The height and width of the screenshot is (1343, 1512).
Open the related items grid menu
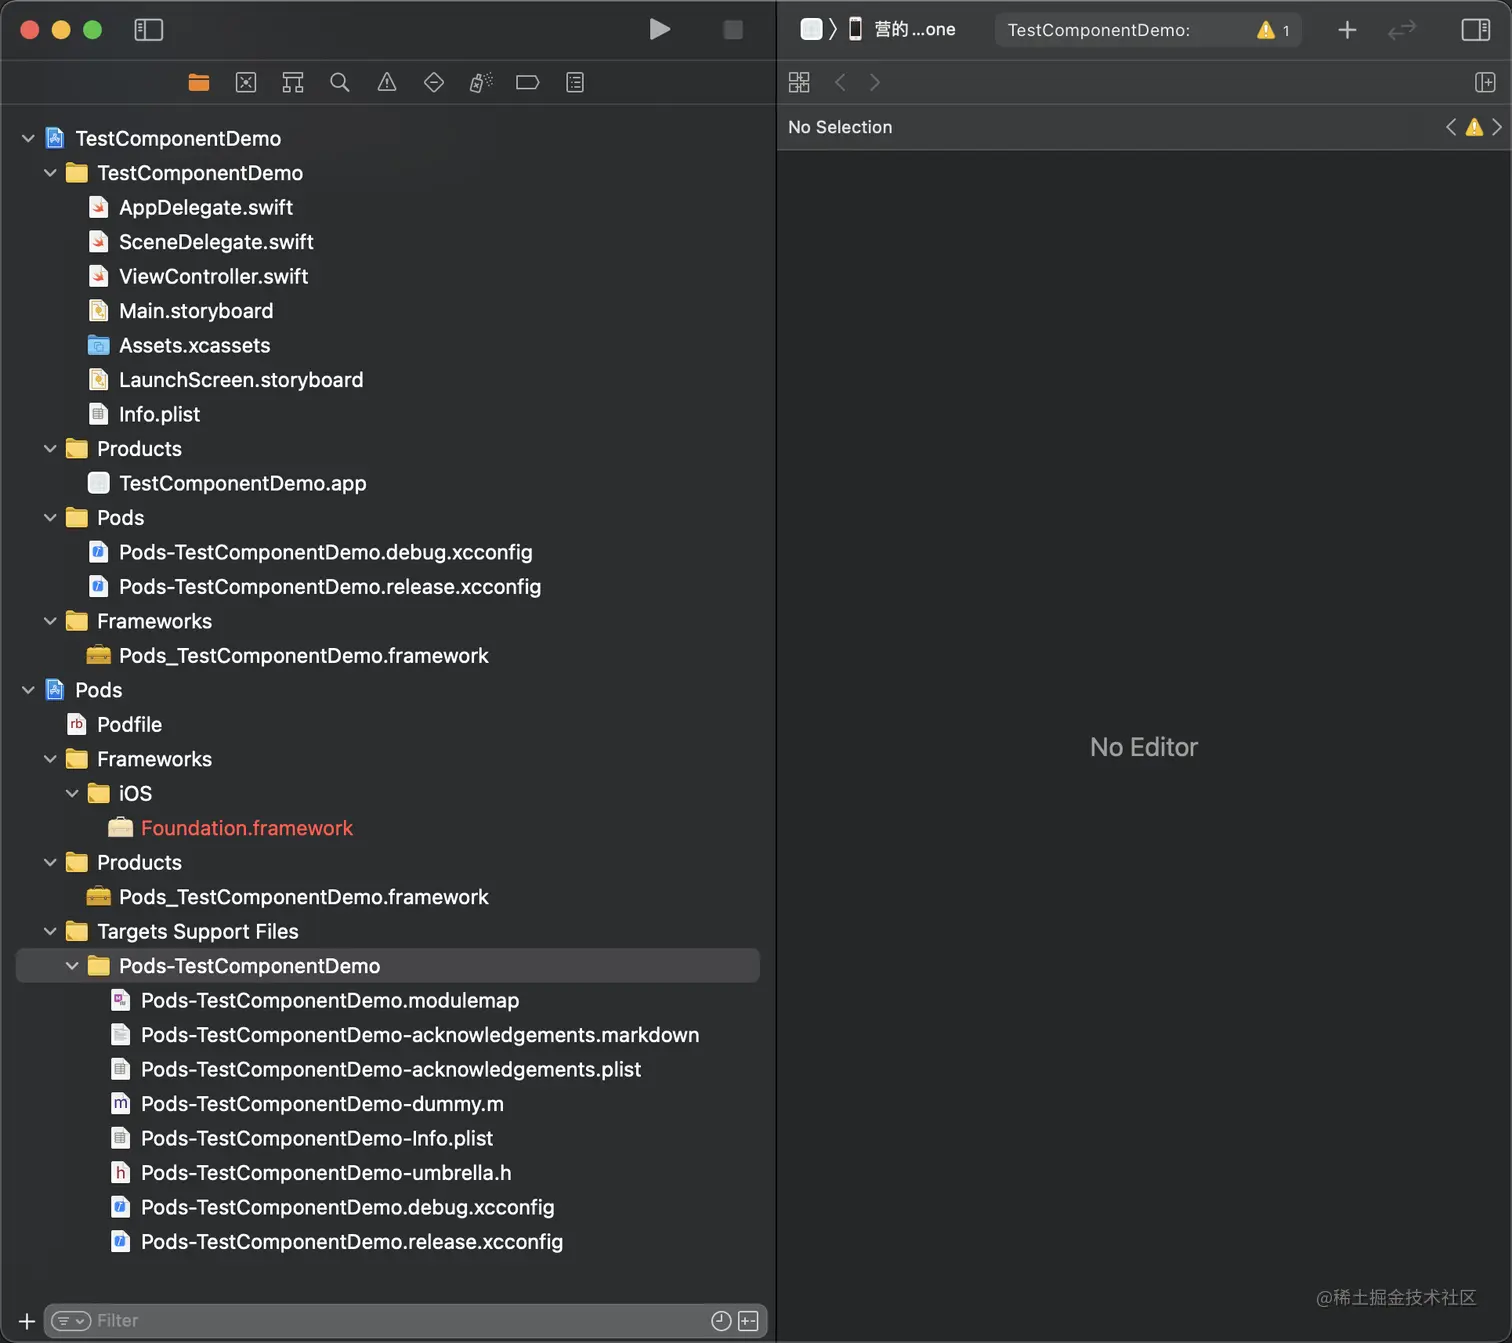coord(799,82)
